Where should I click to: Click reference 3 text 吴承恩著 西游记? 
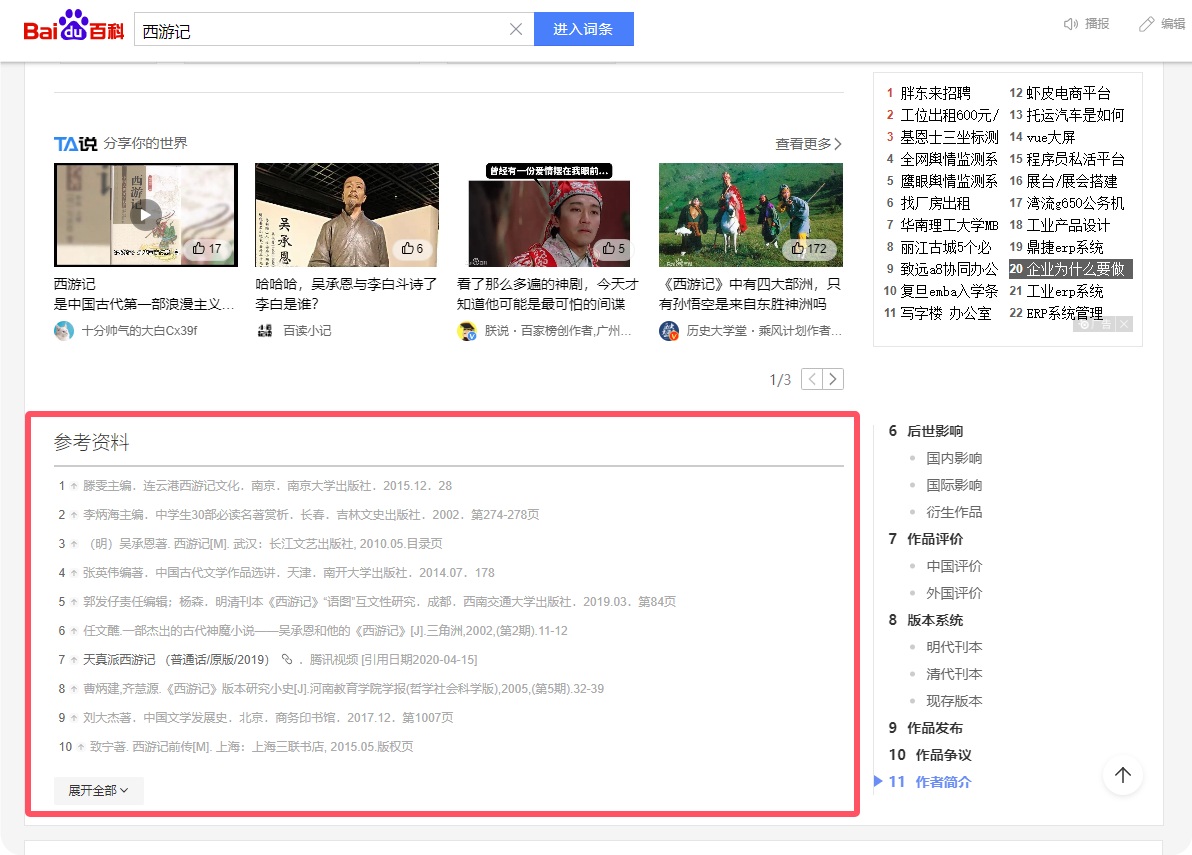coord(265,544)
